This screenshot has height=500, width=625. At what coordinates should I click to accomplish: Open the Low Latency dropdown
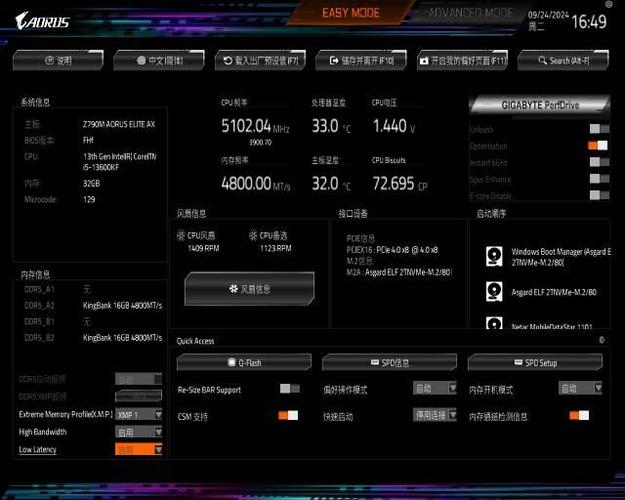tap(139, 449)
